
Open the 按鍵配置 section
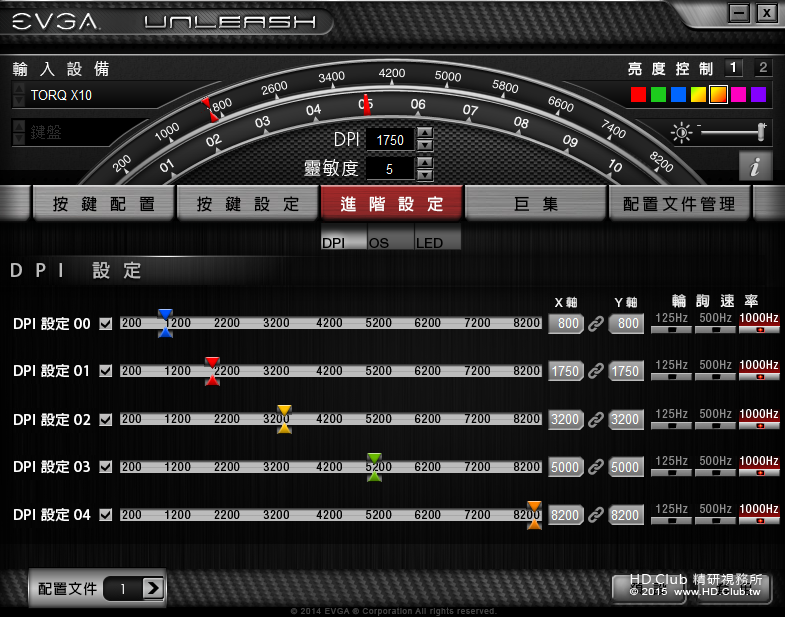click(x=104, y=203)
